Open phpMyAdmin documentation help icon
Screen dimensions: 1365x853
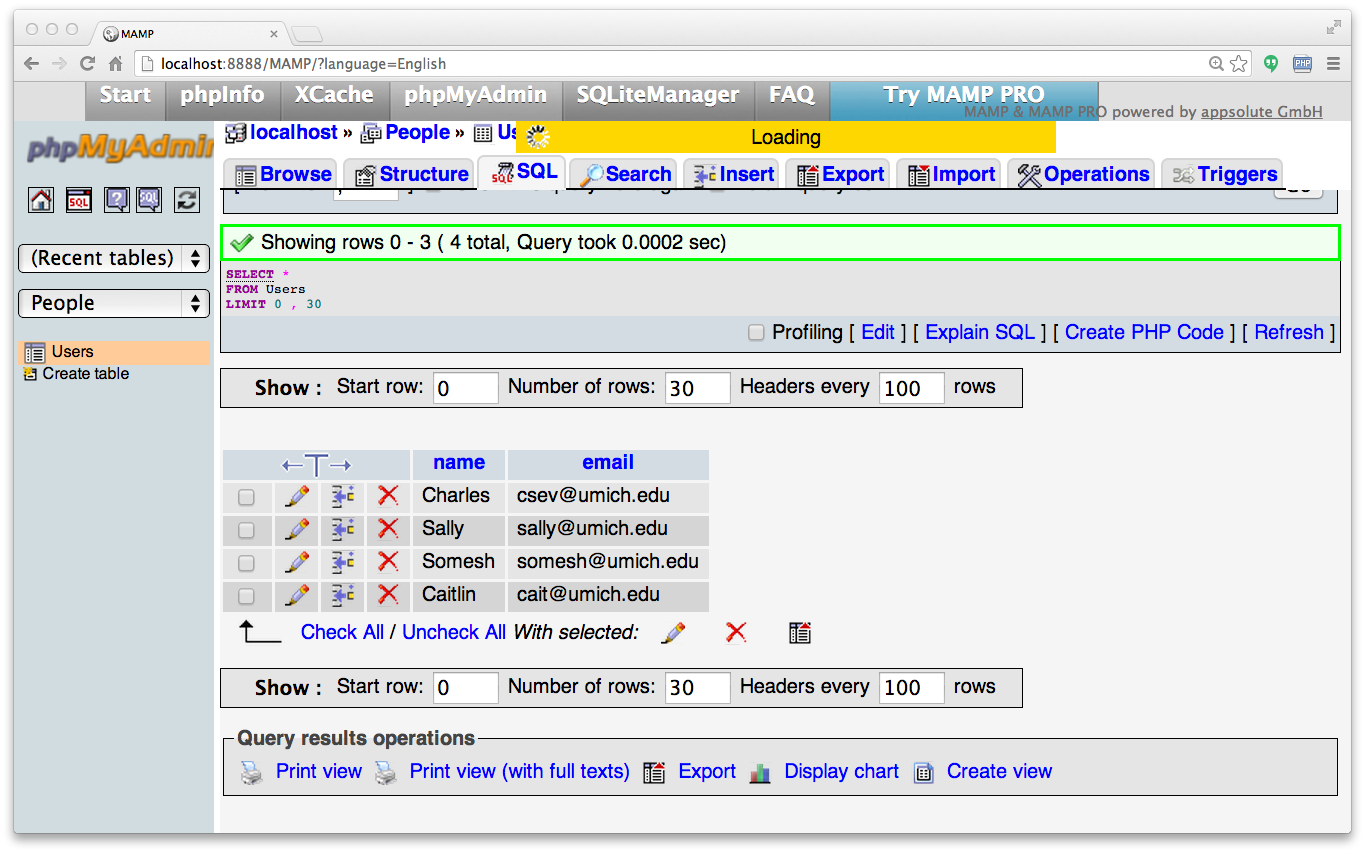pyautogui.click(x=117, y=199)
